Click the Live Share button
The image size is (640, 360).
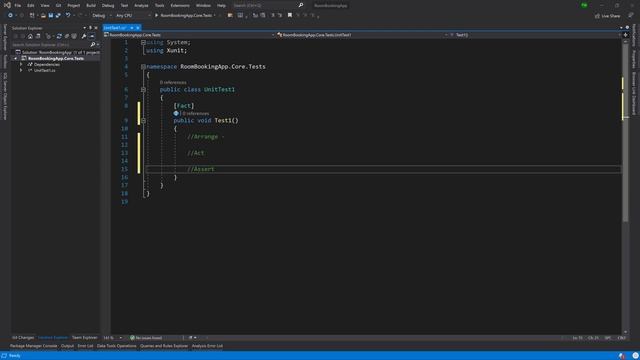(x=607, y=16)
